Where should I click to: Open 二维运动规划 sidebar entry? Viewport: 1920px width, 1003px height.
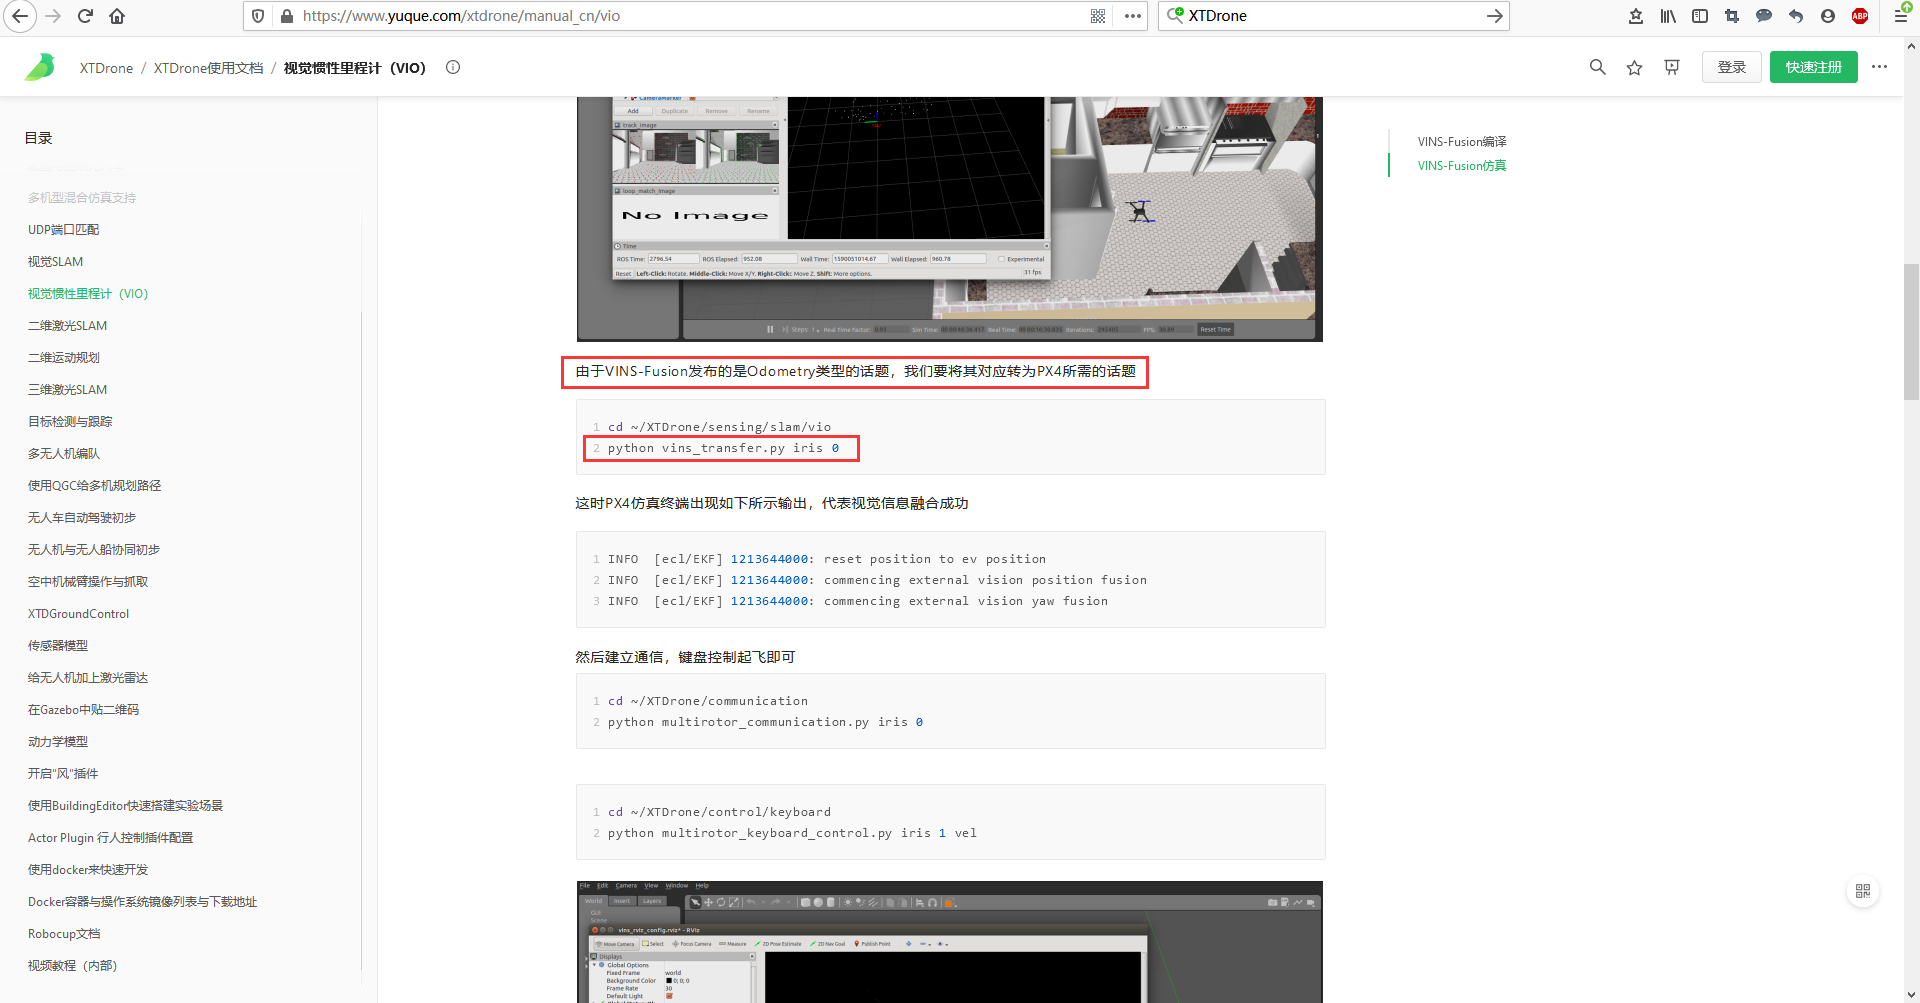tap(64, 358)
